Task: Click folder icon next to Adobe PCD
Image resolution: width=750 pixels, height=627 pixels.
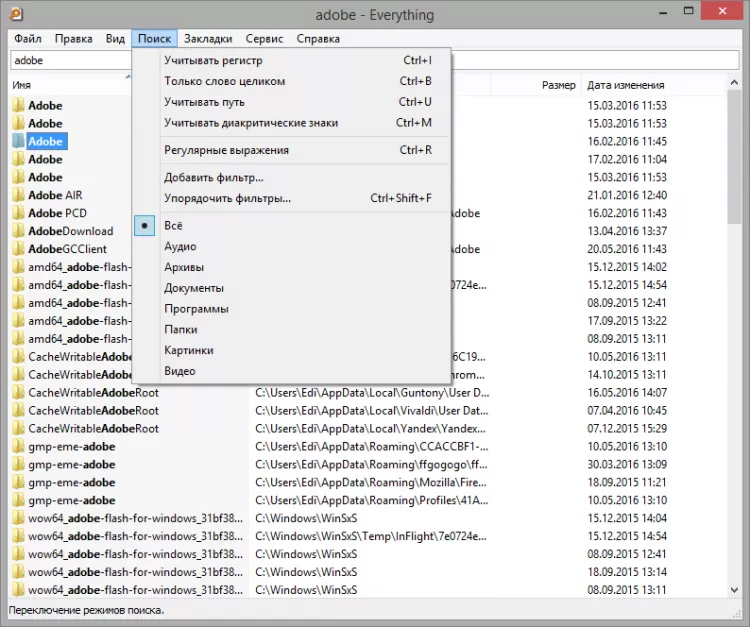Action: (18, 213)
